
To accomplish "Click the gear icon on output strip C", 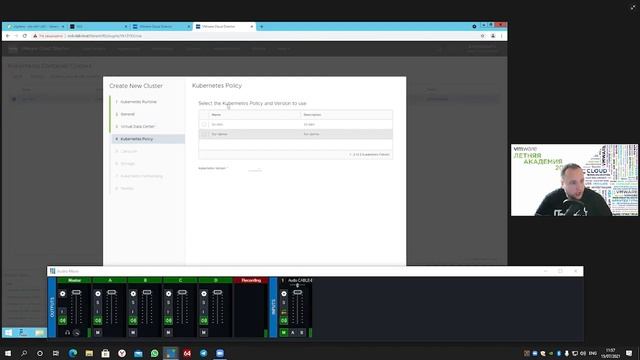I will click(169, 293).
